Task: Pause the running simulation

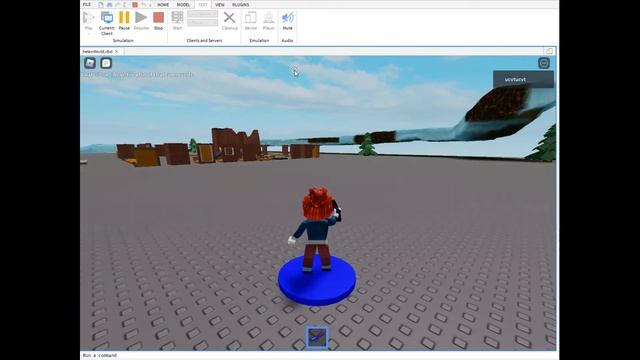Action: coord(124,20)
